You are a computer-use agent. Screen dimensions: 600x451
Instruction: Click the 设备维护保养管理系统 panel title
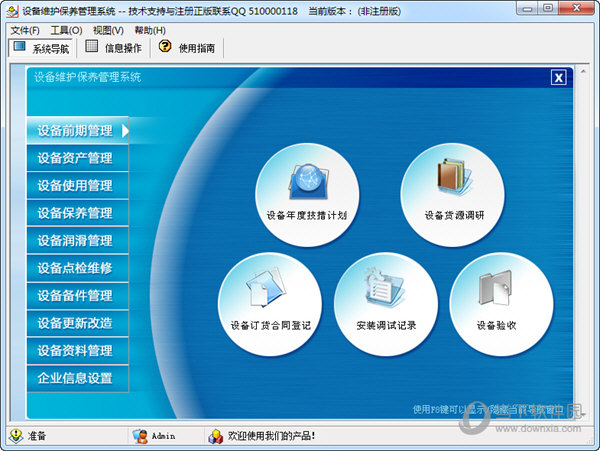click(88, 77)
